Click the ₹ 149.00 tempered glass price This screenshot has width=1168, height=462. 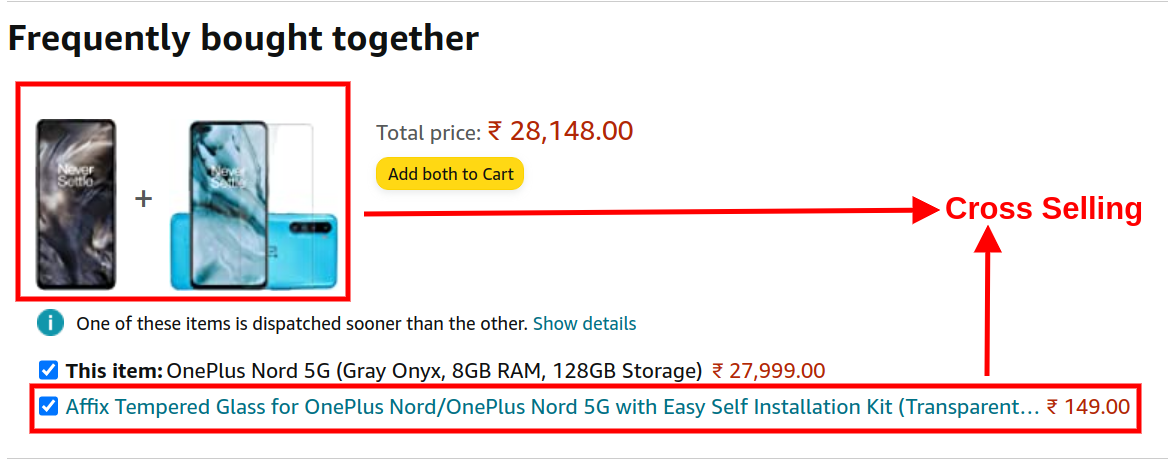1088,407
